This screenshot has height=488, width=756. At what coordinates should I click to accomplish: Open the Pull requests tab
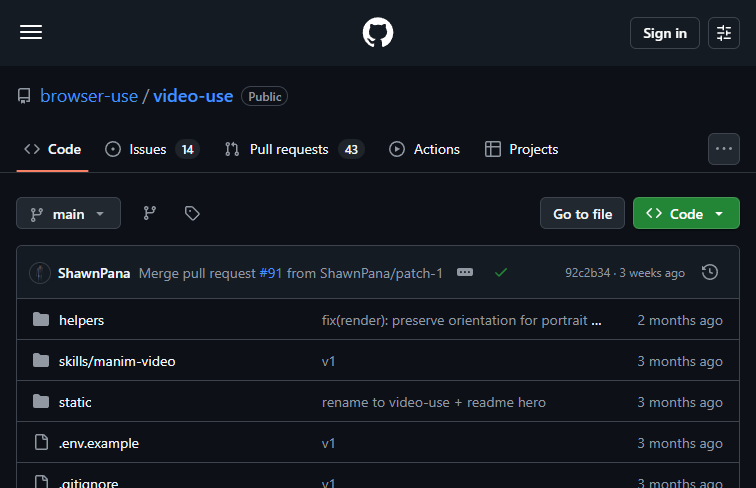click(x=294, y=149)
